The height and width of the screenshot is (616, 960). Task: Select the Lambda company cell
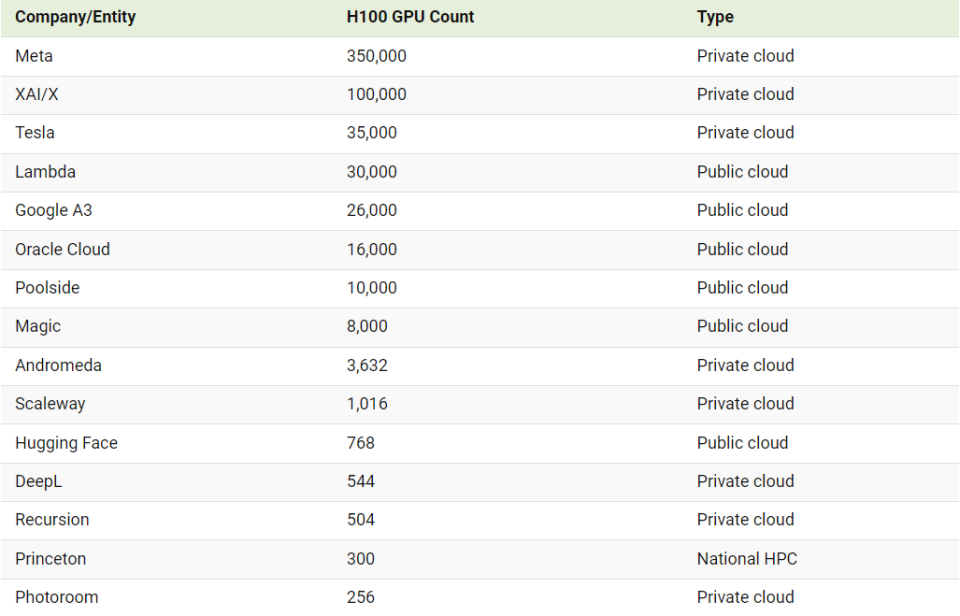pos(45,172)
